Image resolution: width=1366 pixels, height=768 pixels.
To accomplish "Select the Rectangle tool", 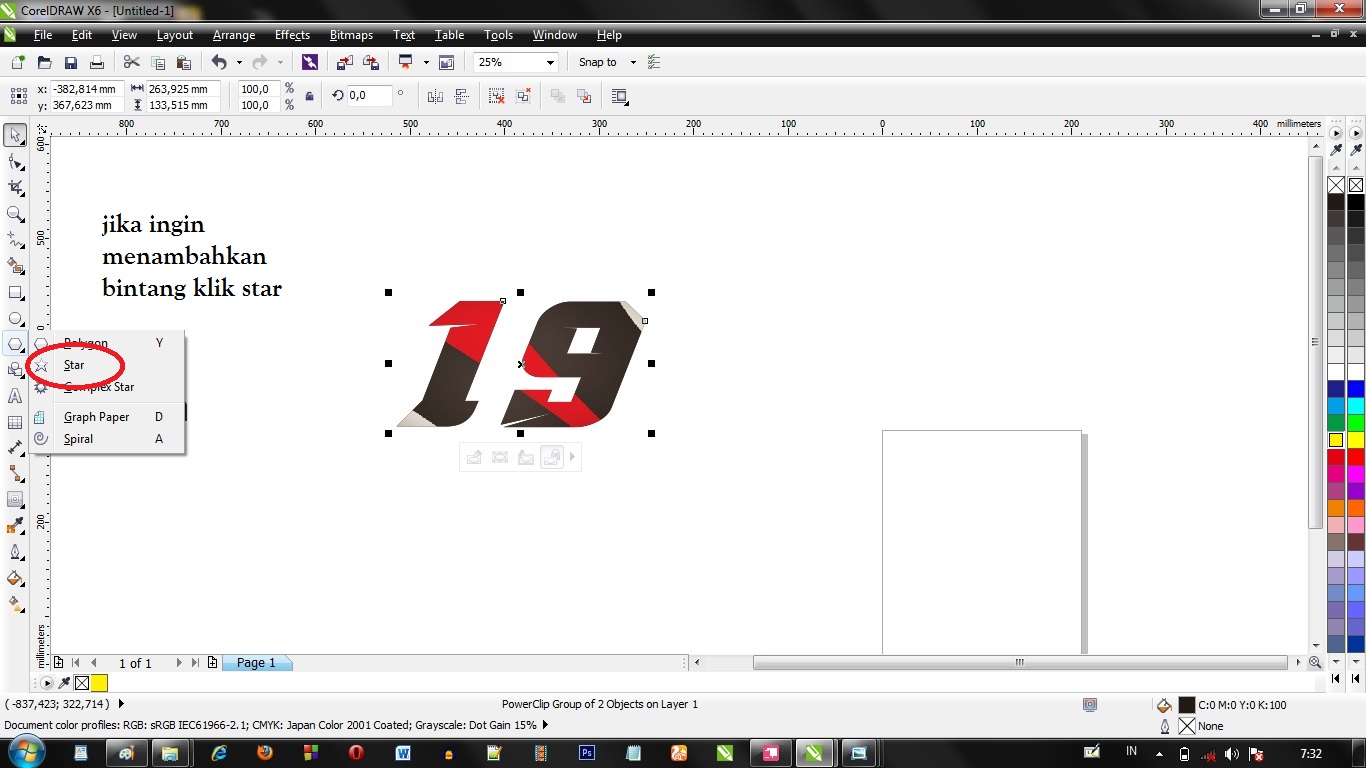I will [x=15, y=292].
